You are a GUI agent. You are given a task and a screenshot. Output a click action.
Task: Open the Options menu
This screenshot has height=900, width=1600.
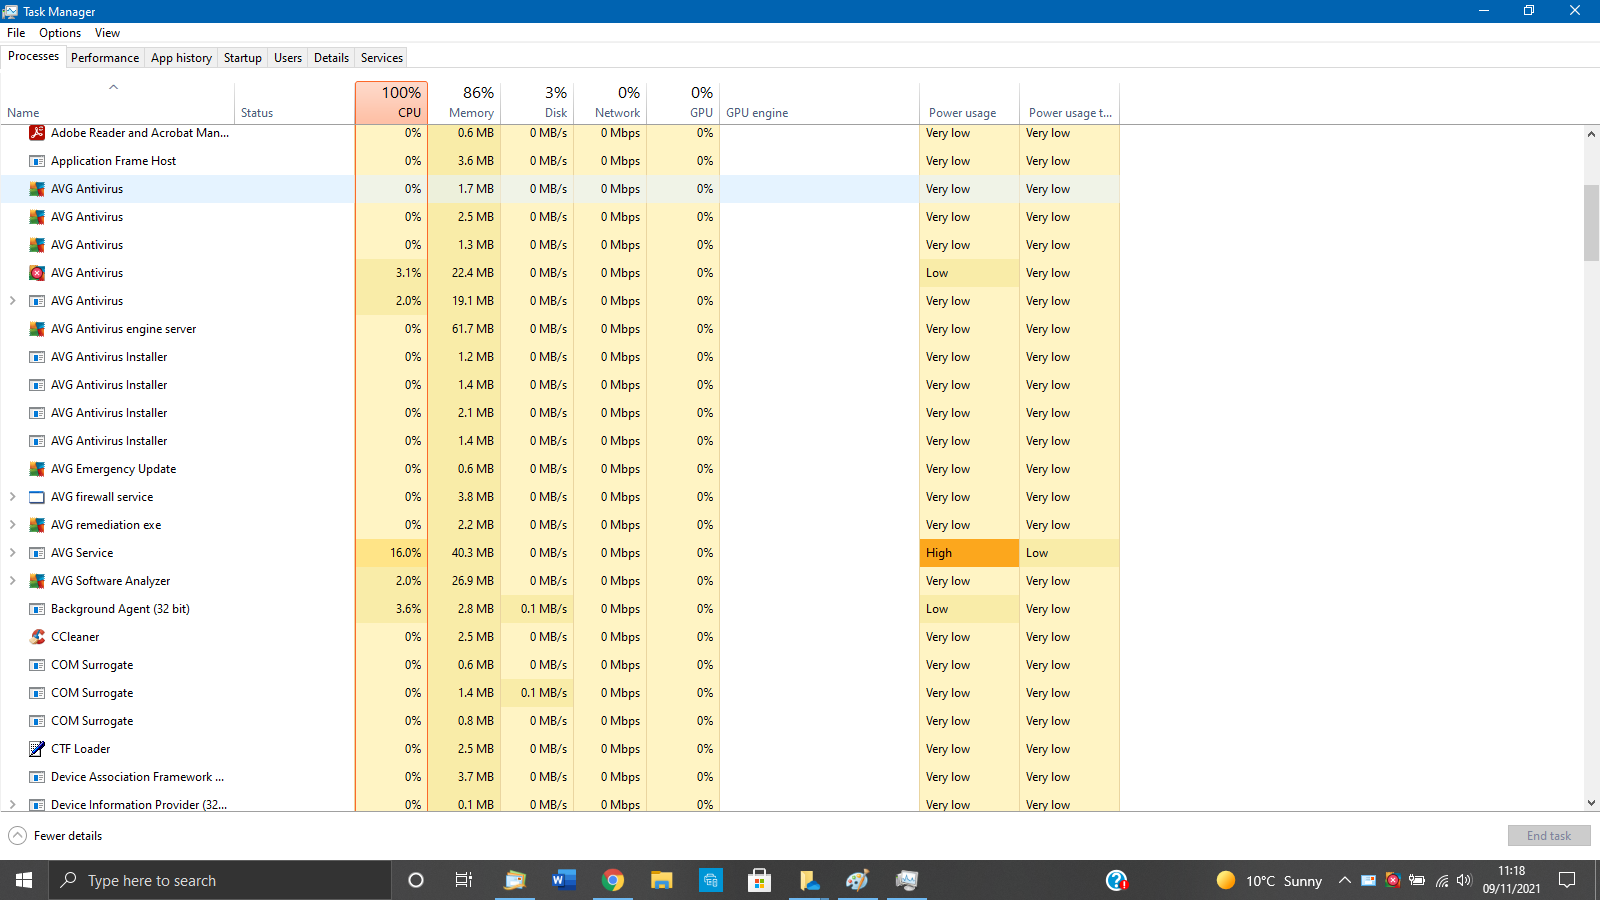60,33
